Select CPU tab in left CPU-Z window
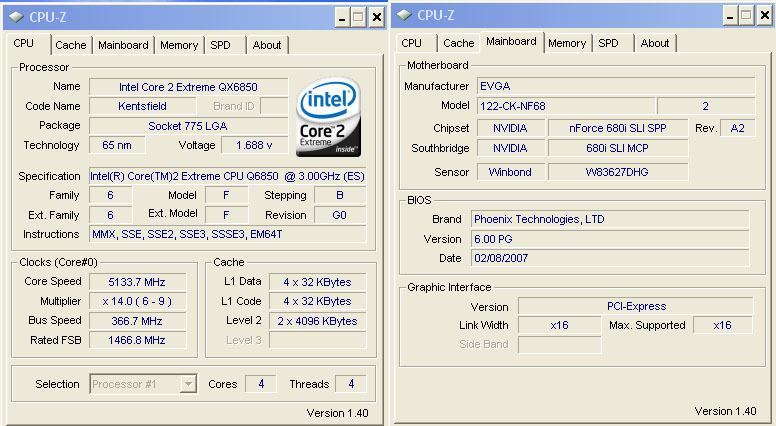The width and height of the screenshot is (776, 426). pos(24,44)
